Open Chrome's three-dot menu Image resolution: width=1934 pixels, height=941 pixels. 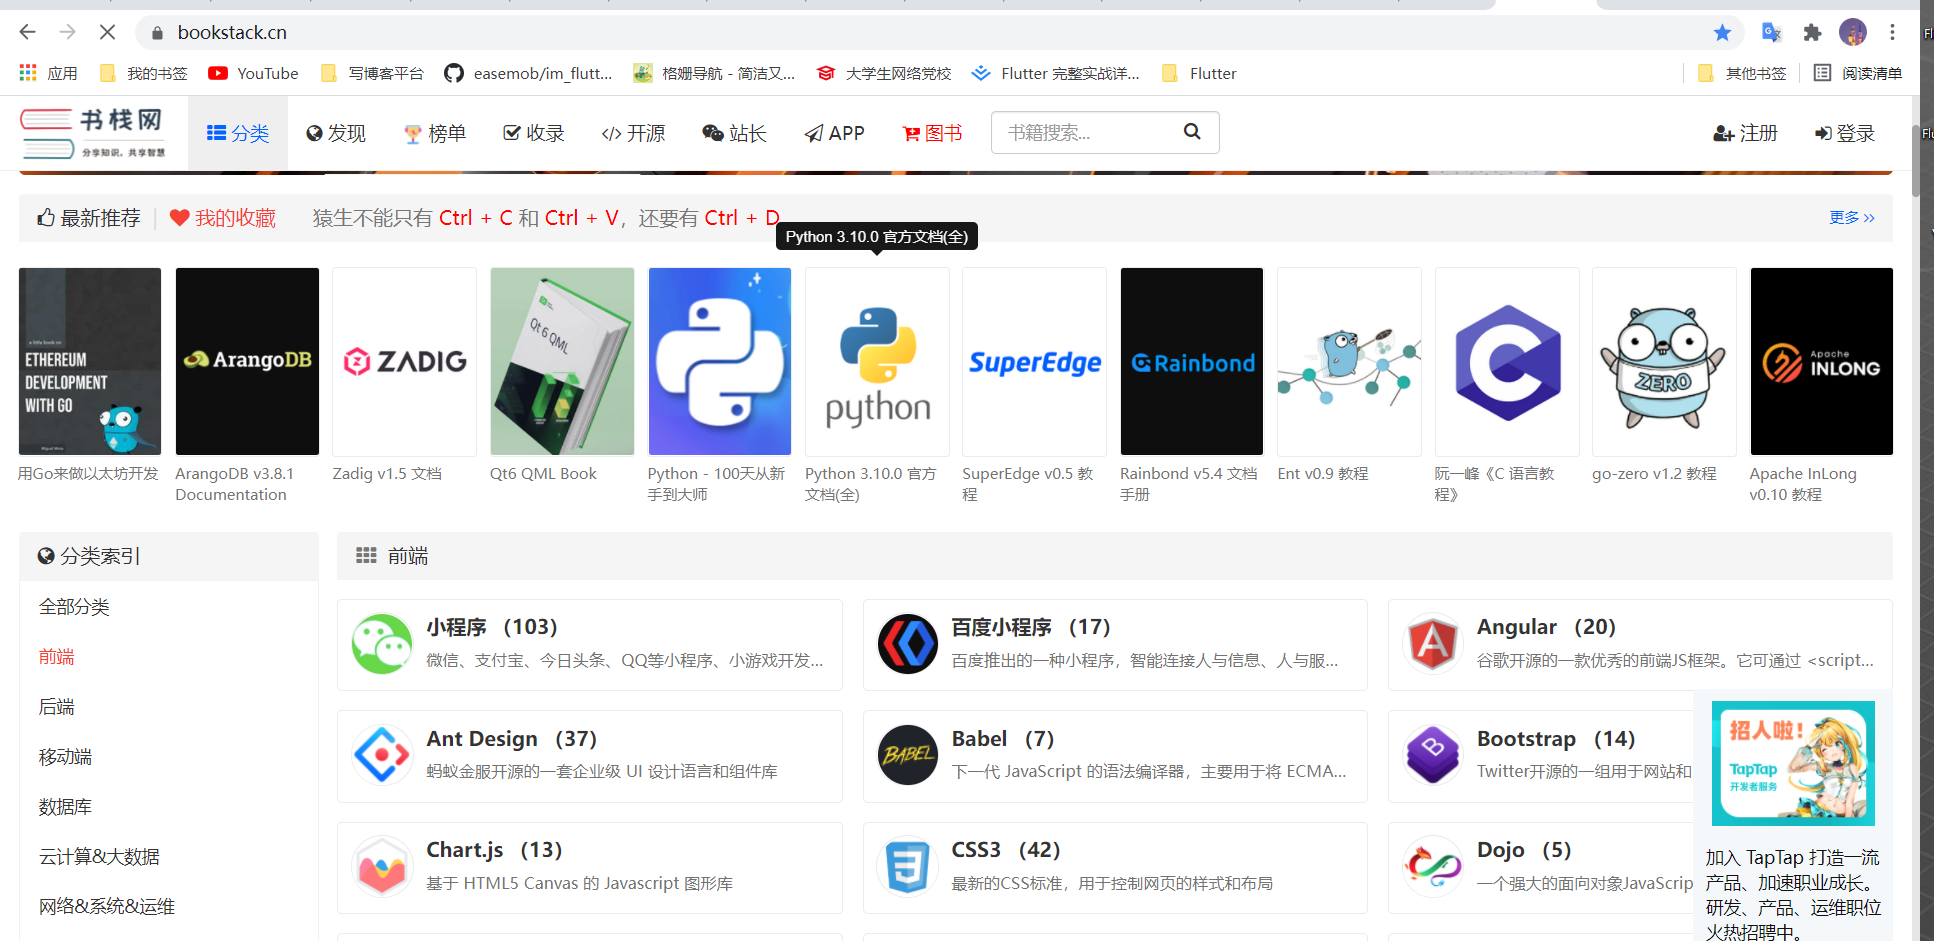[x=1892, y=33]
